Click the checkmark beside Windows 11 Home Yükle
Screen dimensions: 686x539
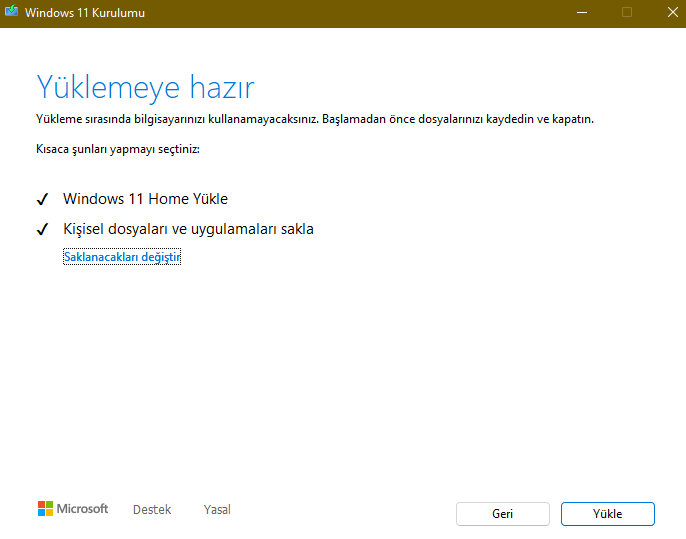pyautogui.click(x=42, y=200)
